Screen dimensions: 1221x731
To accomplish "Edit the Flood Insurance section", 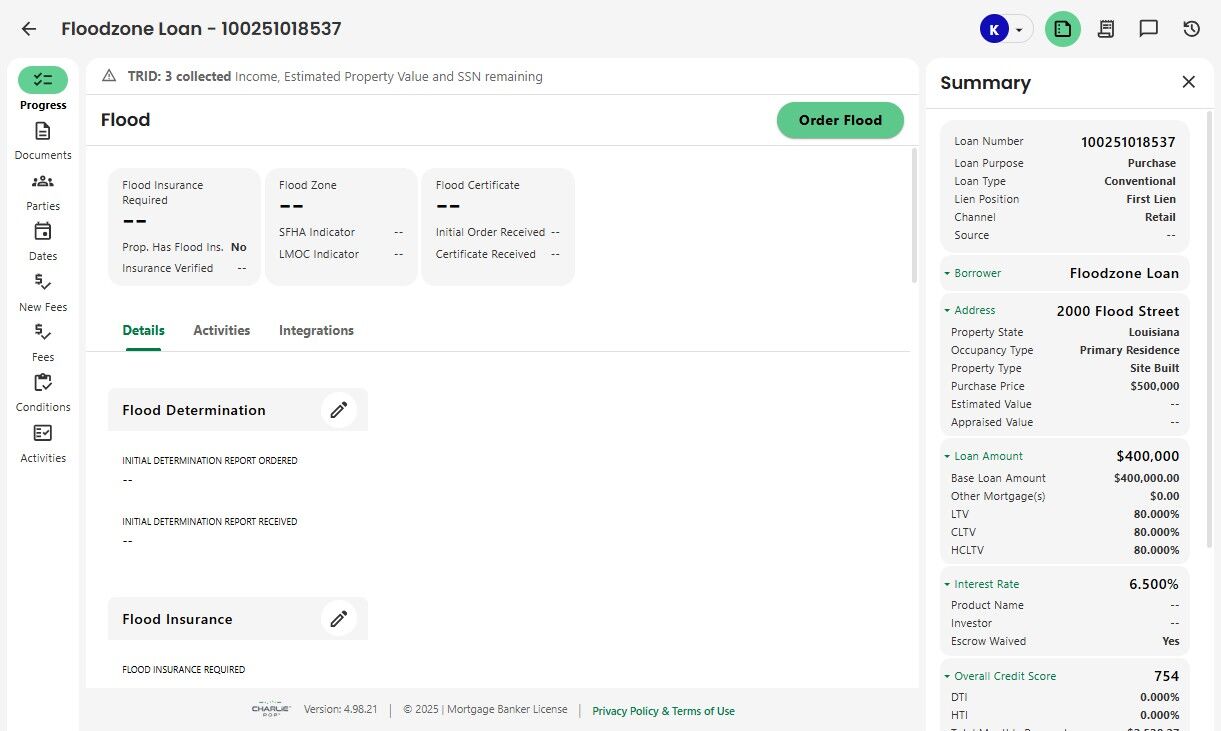I will [x=339, y=619].
